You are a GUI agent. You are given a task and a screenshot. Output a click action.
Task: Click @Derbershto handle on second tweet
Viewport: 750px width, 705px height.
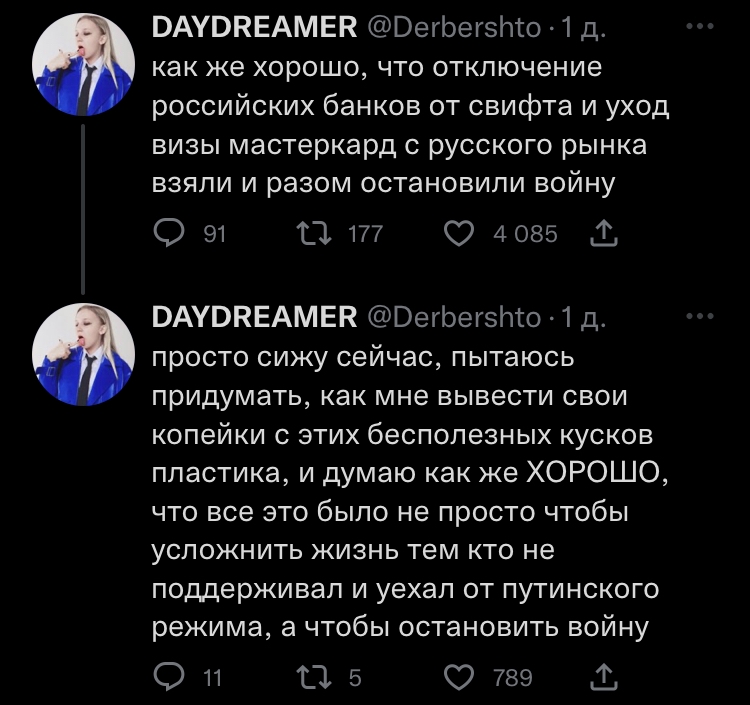point(455,317)
